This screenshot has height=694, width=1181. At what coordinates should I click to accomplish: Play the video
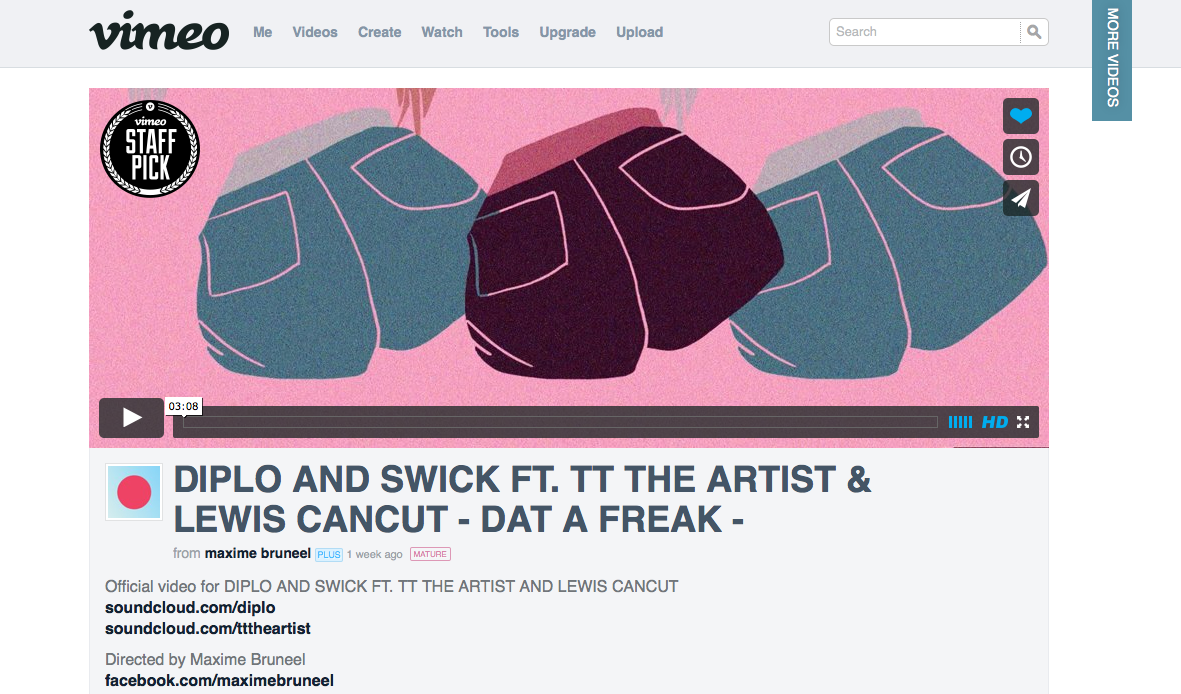pos(132,417)
